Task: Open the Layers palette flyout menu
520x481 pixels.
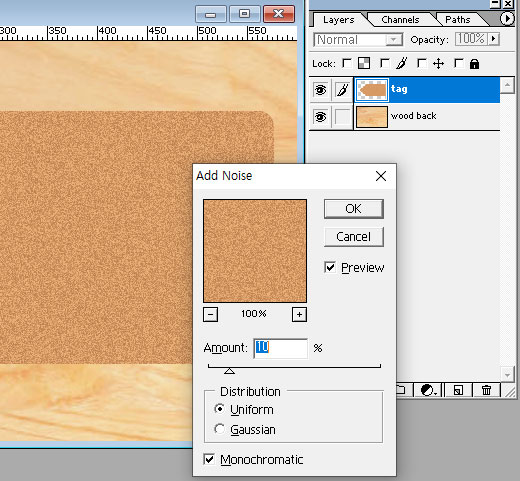Action: click(507, 18)
